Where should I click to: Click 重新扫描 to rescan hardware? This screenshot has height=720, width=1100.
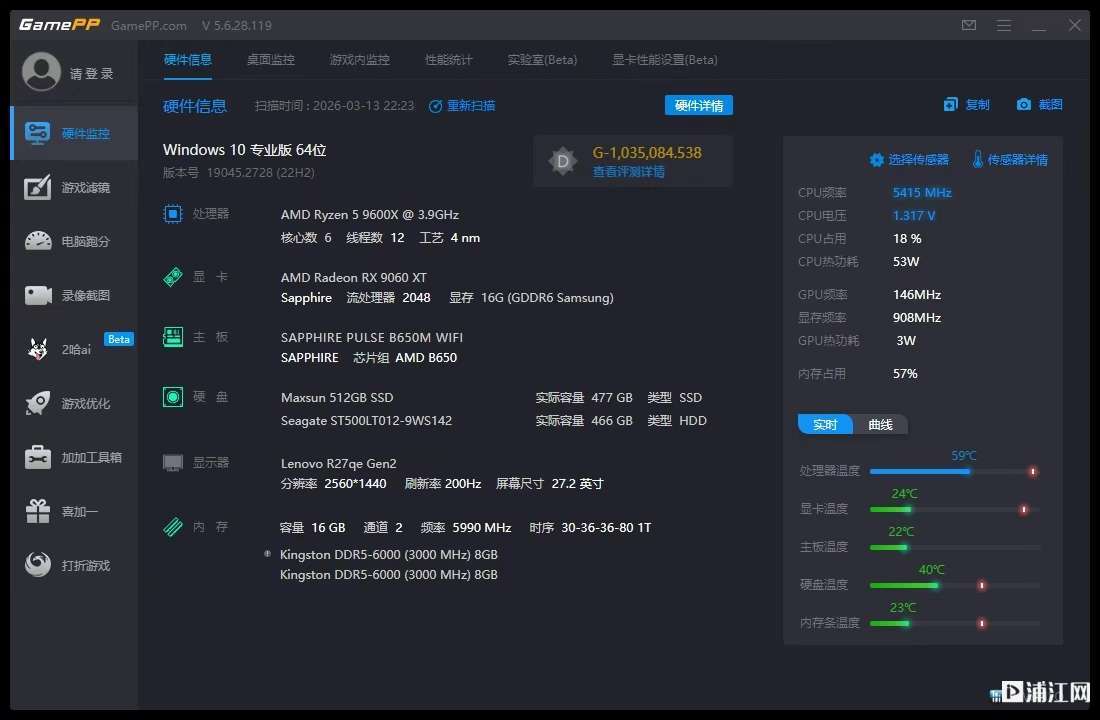click(x=462, y=106)
